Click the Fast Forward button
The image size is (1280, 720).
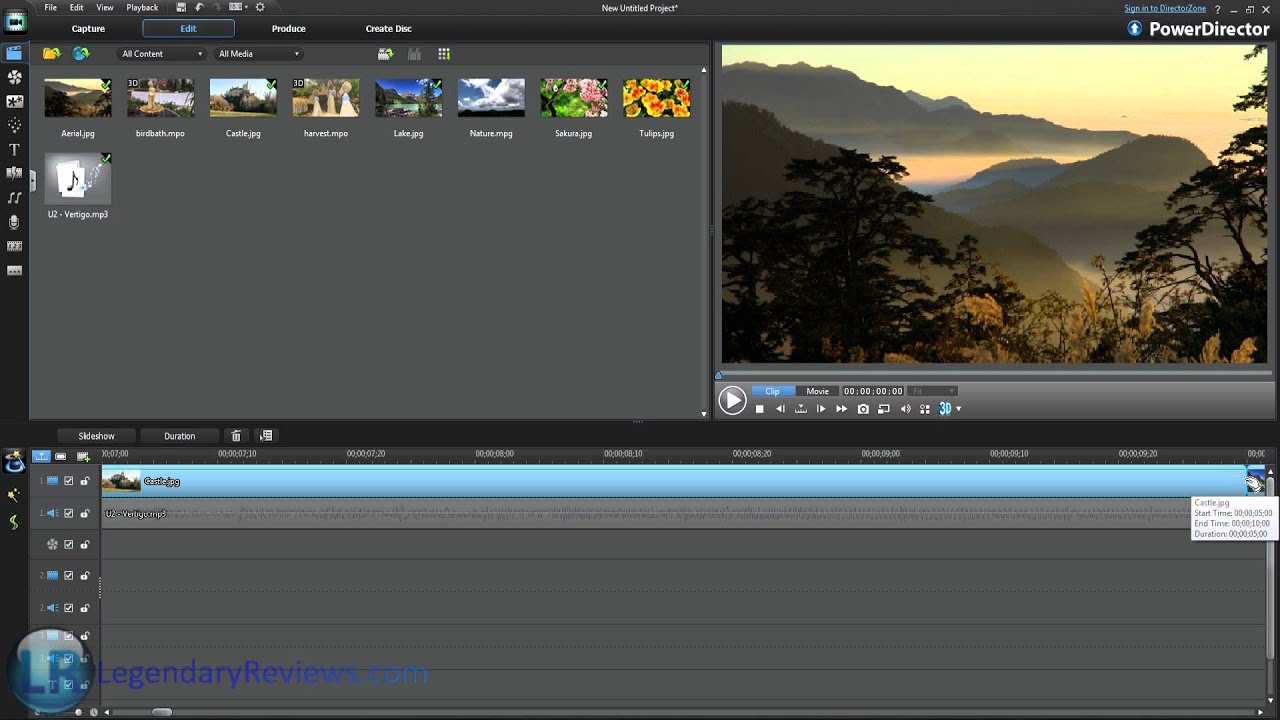click(841, 409)
